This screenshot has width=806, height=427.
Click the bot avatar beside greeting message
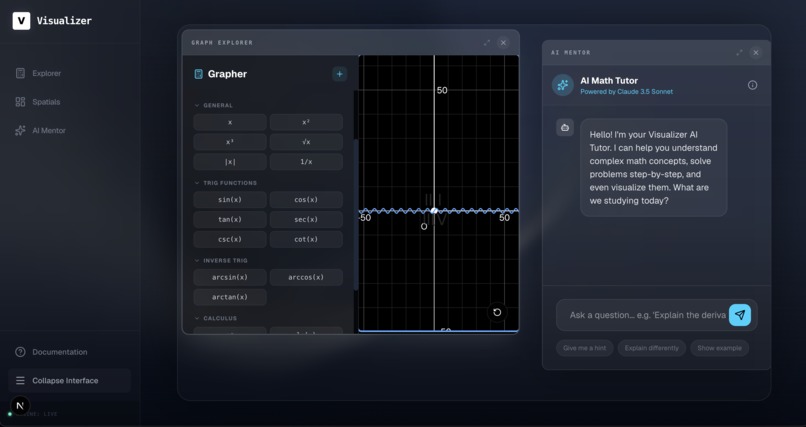tap(565, 127)
